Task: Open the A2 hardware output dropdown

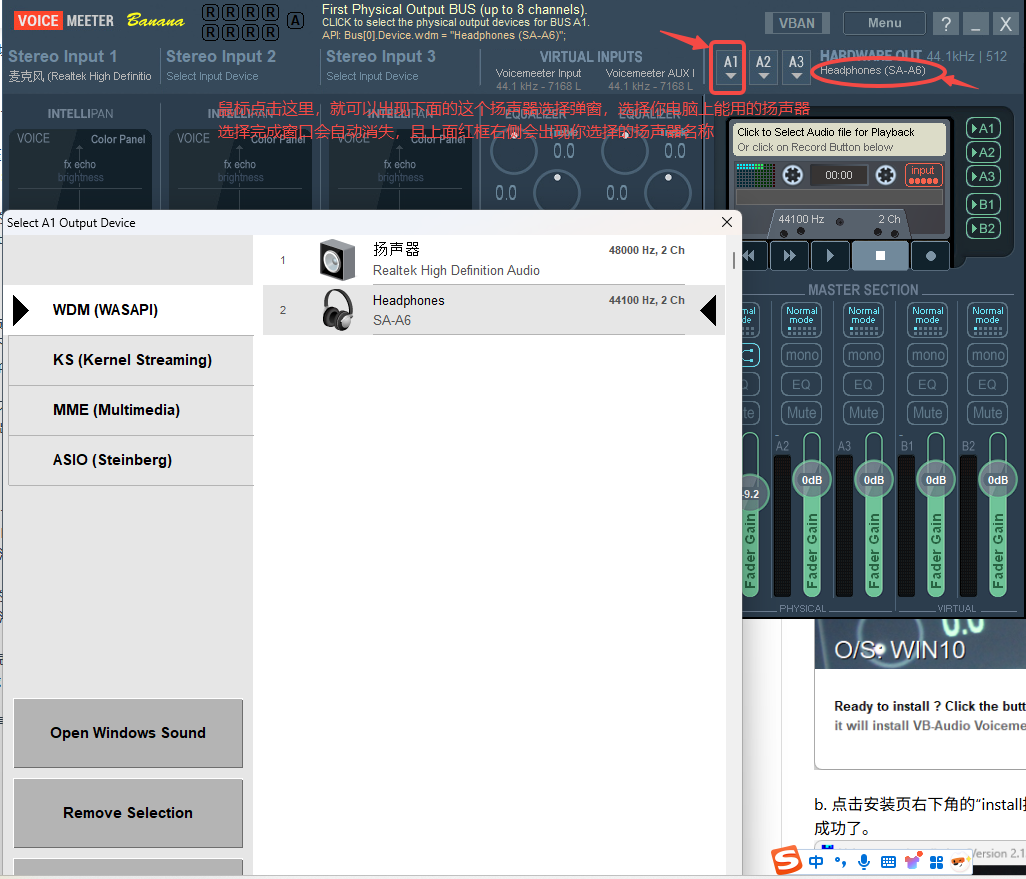Action: coord(763,67)
